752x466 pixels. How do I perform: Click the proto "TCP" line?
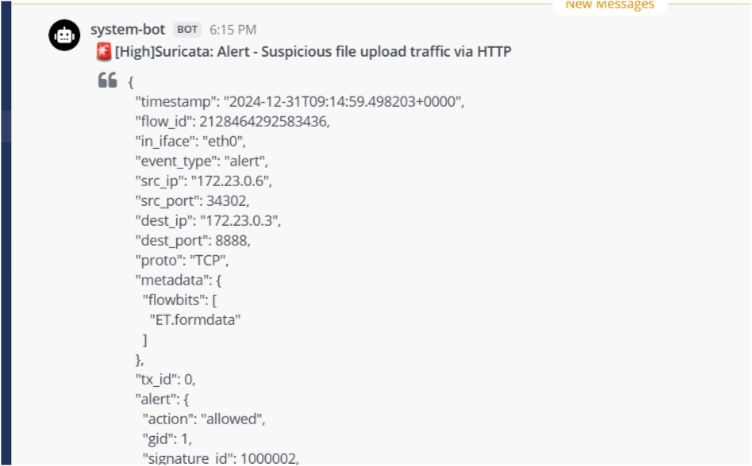pyautogui.click(x=182, y=260)
